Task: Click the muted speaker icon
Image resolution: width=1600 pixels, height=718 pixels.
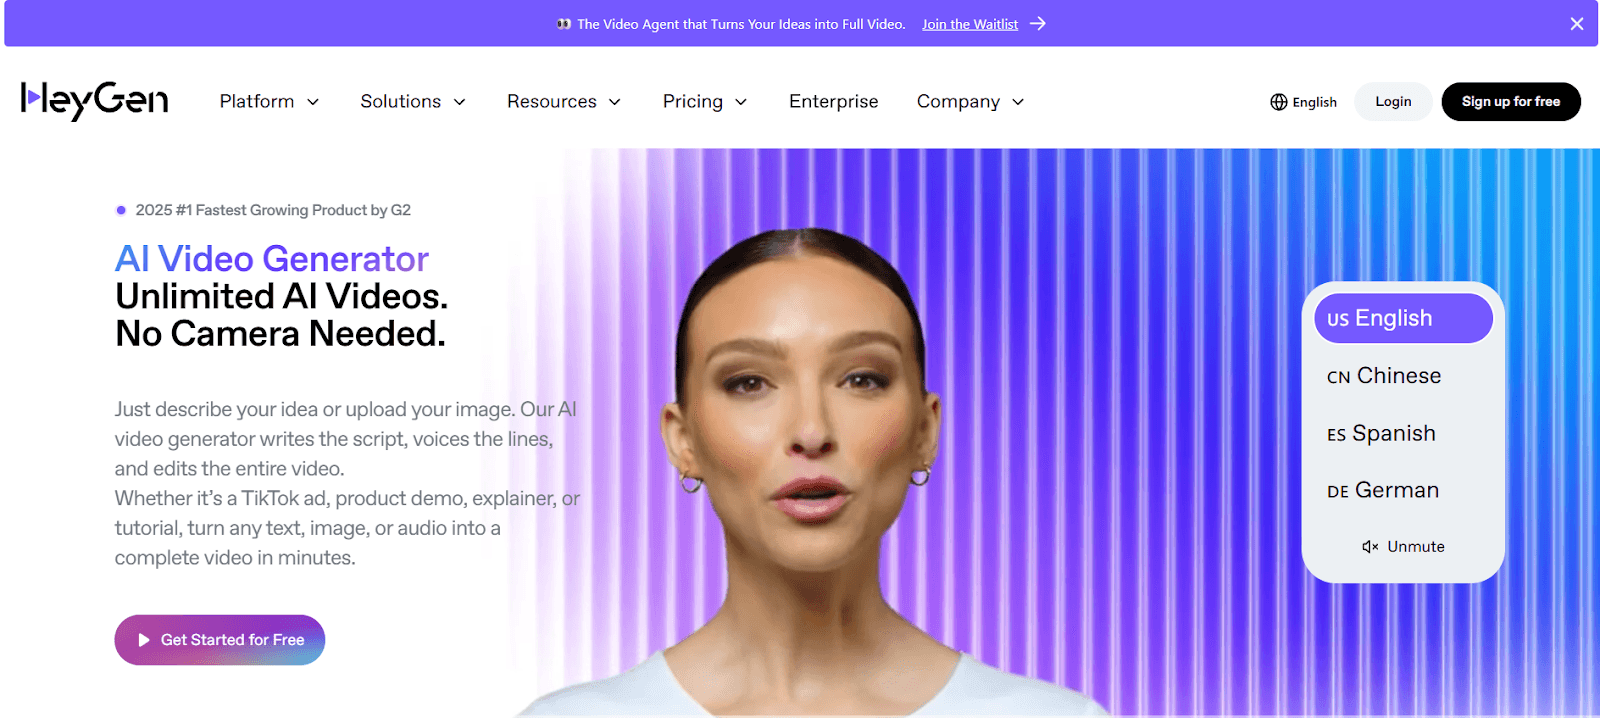Action: point(1370,547)
